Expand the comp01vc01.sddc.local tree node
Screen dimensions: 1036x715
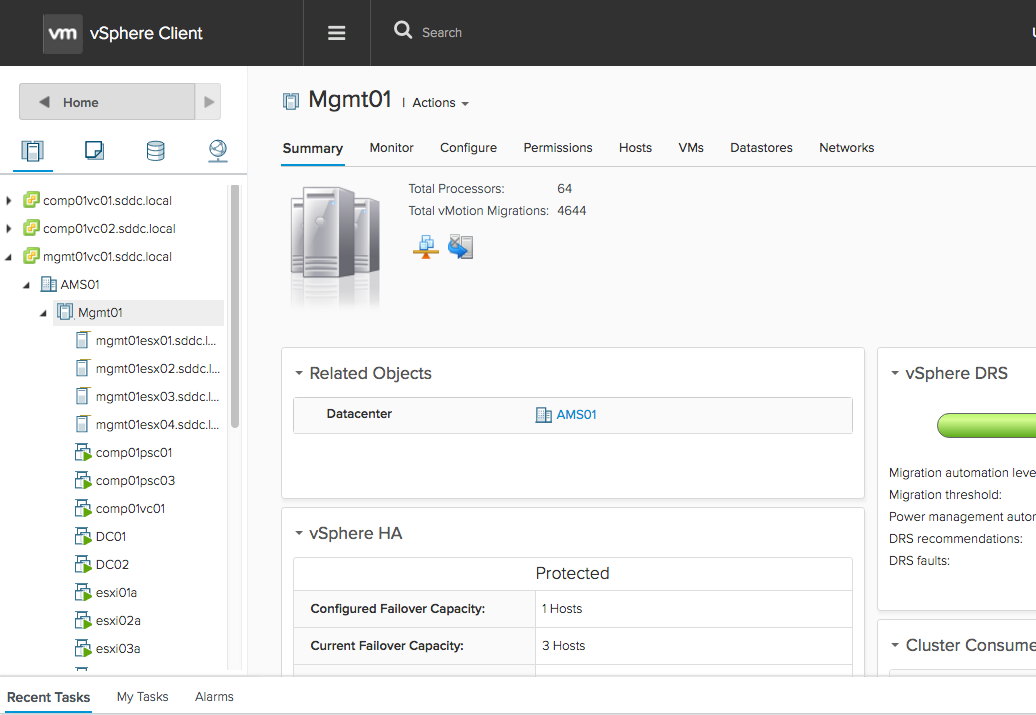(9, 200)
